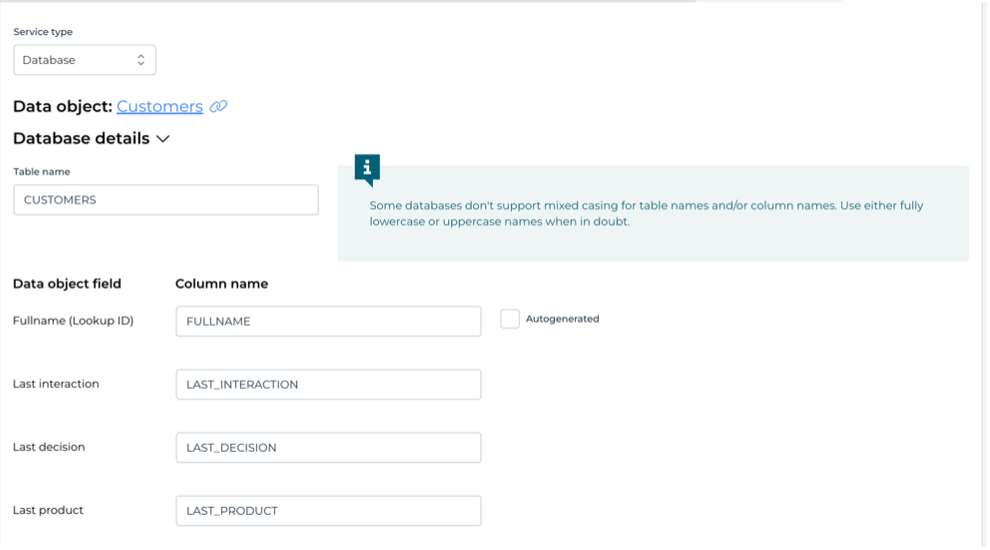Click the 'Data object field' header

[67, 284]
